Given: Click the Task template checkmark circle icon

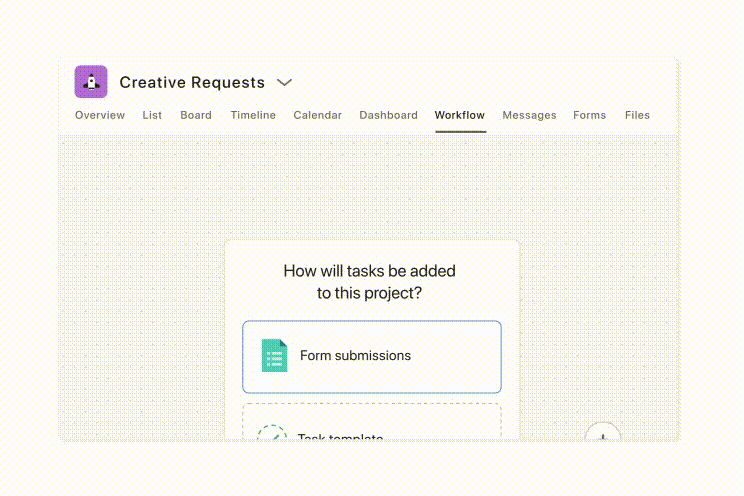Looking at the screenshot, I should coord(272,435).
